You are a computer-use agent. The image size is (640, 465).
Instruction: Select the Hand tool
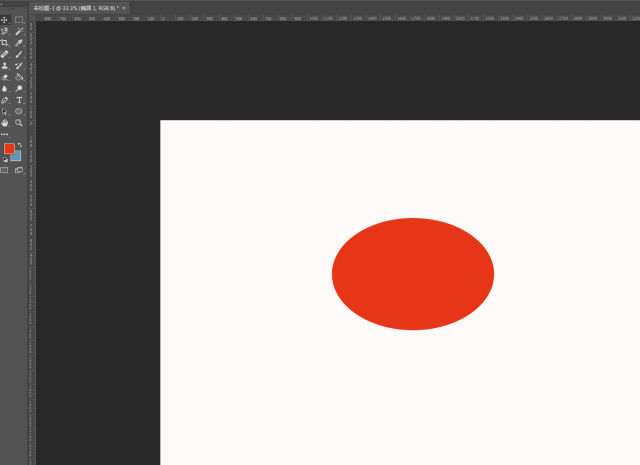pos(5,122)
